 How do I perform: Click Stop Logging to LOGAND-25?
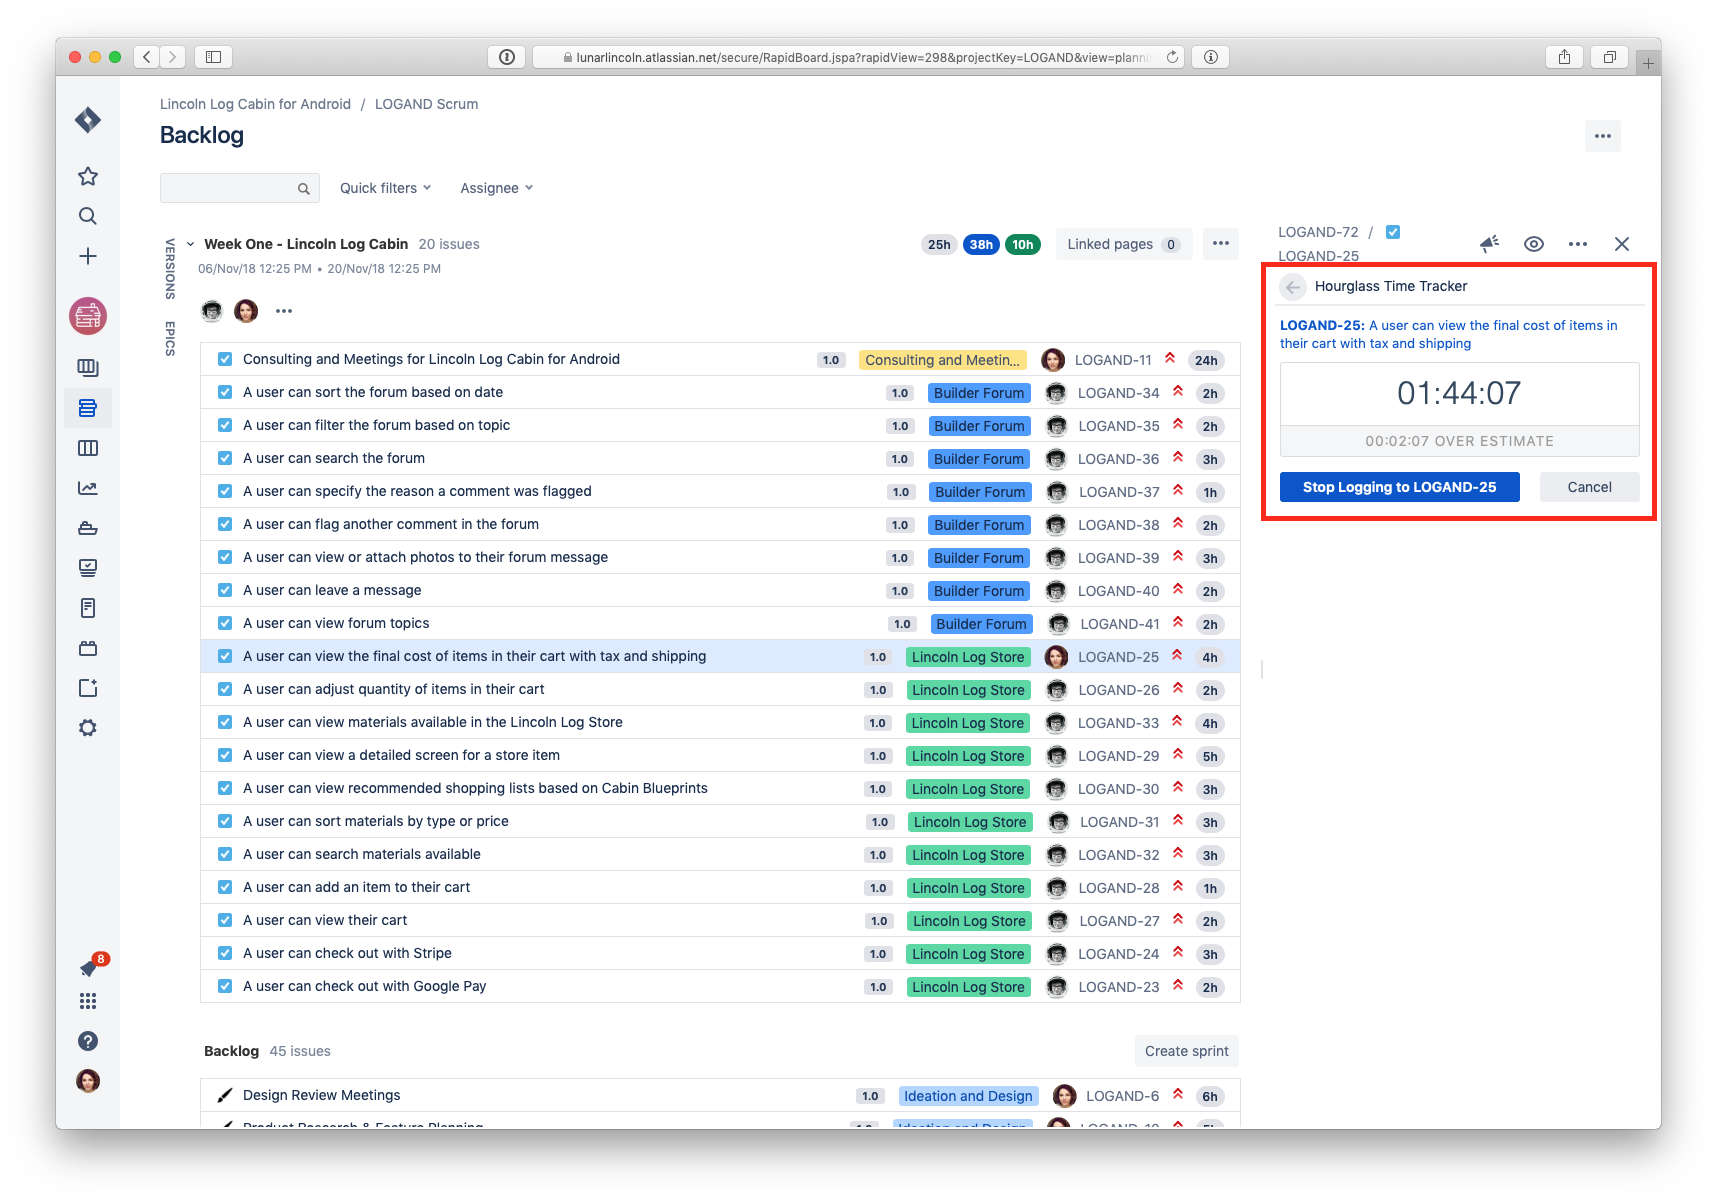click(1400, 487)
